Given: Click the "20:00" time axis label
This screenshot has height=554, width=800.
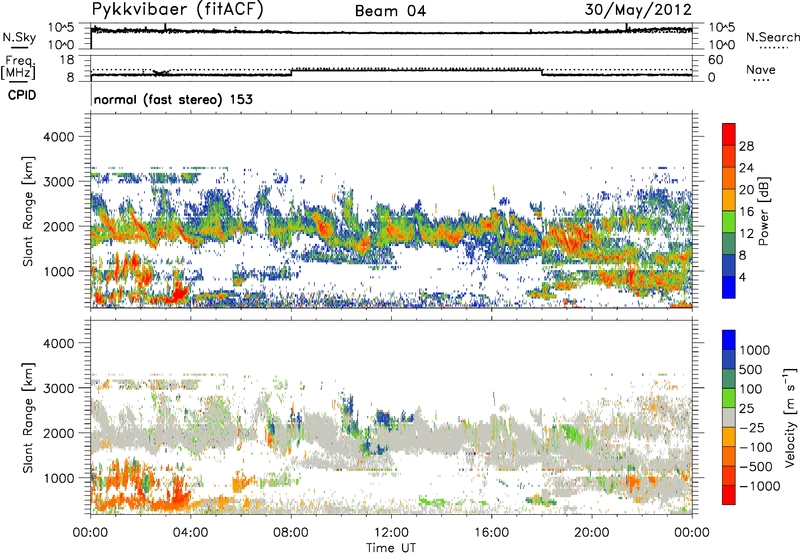Looking at the screenshot, I should tap(592, 533).
